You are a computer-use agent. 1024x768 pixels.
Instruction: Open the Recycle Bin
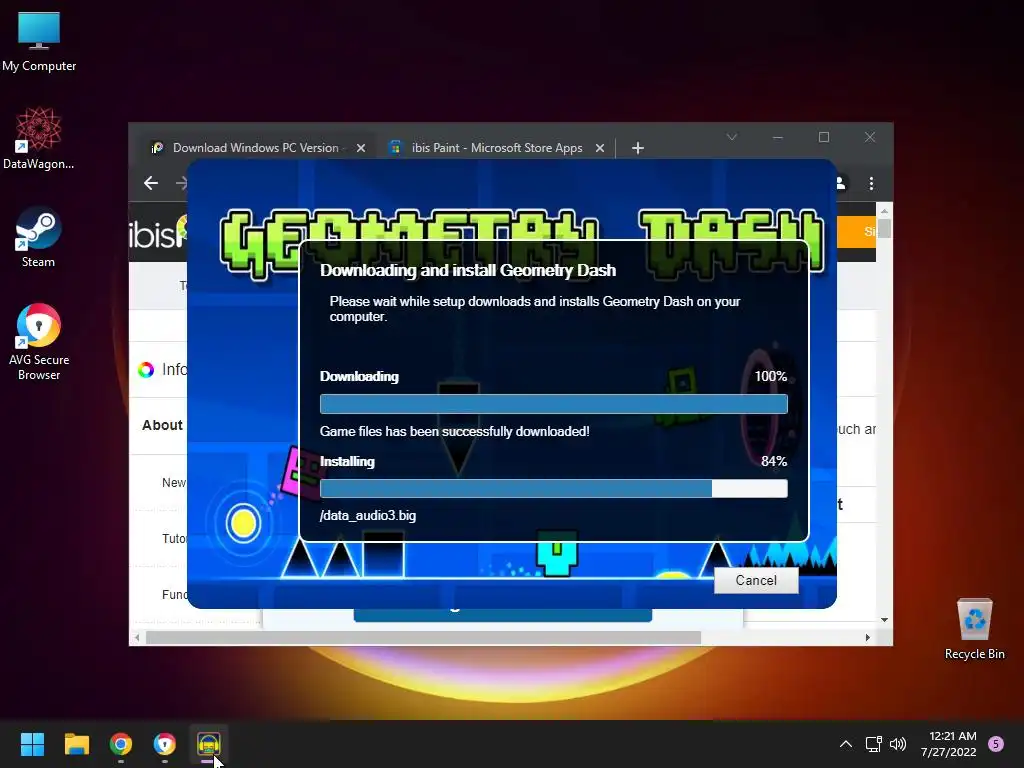[x=974, y=630]
